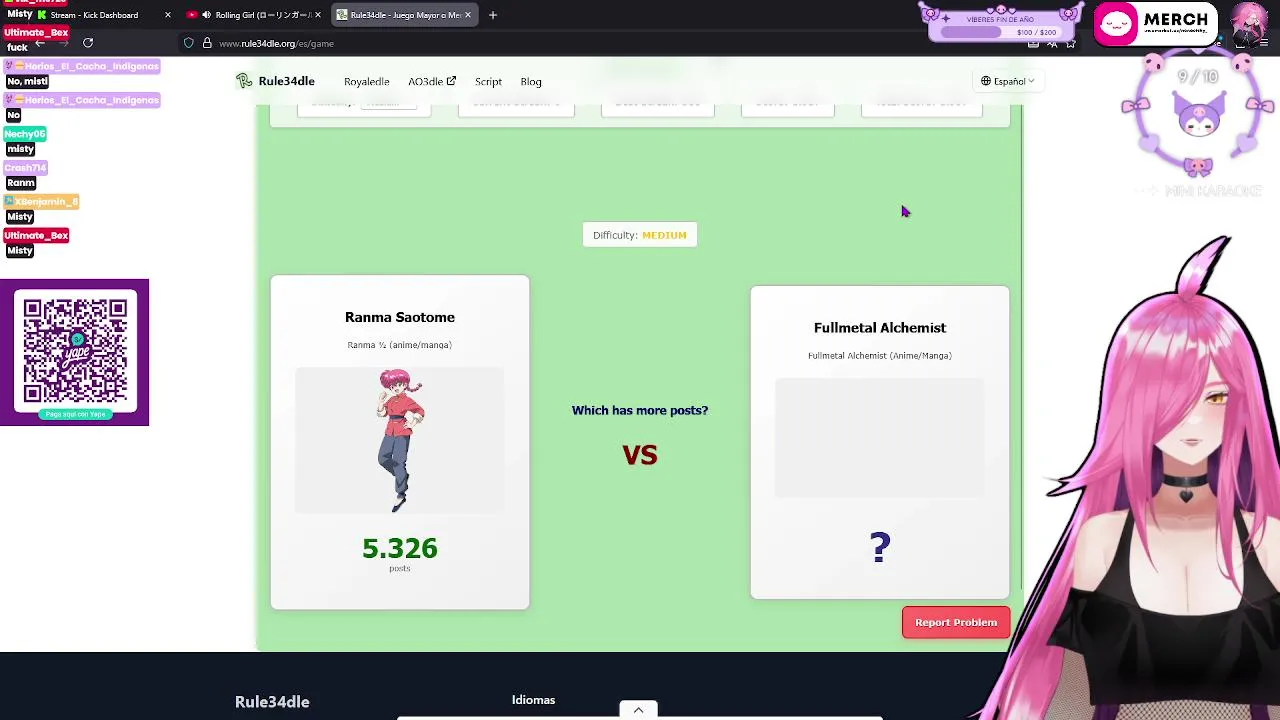This screenshot has width=1280, height=720.
Task: Open the AO3dle external link
Action: (432, 81)
